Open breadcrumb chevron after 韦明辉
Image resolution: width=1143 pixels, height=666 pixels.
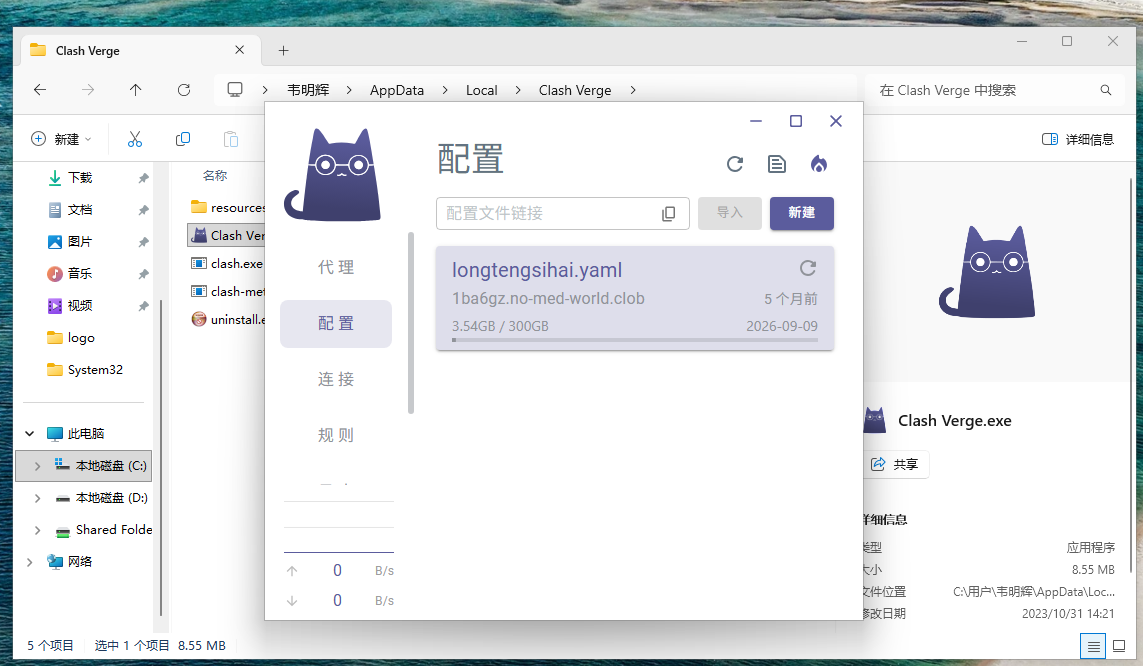(349, 90)
